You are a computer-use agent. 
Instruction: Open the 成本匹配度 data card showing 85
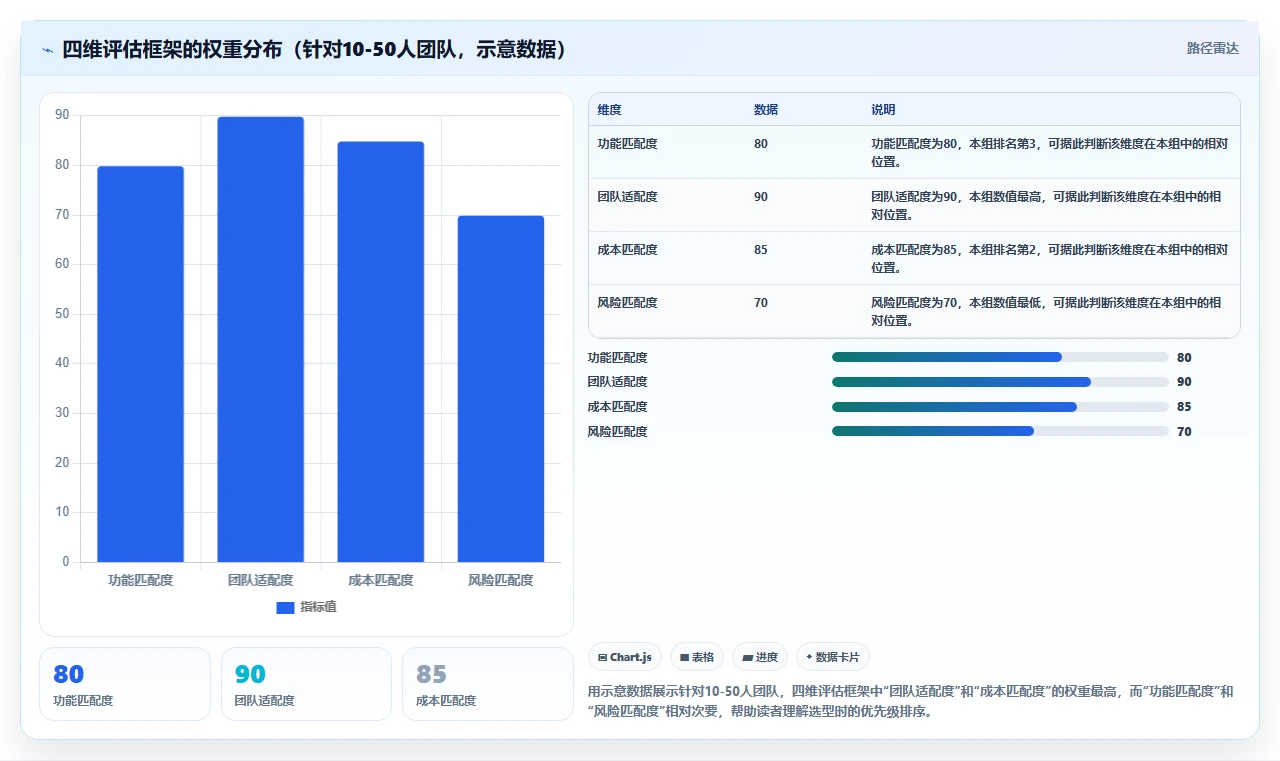click(487, 684)
